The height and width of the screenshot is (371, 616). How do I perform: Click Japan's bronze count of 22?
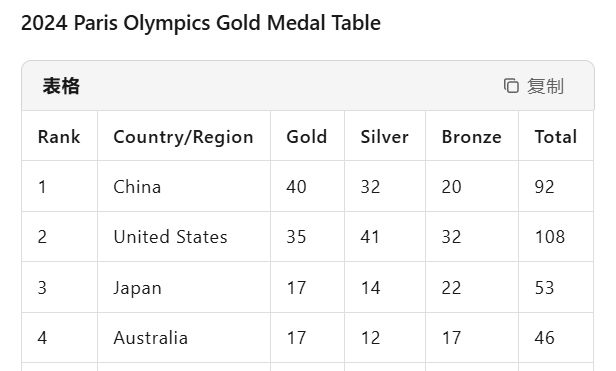(451, 288)
